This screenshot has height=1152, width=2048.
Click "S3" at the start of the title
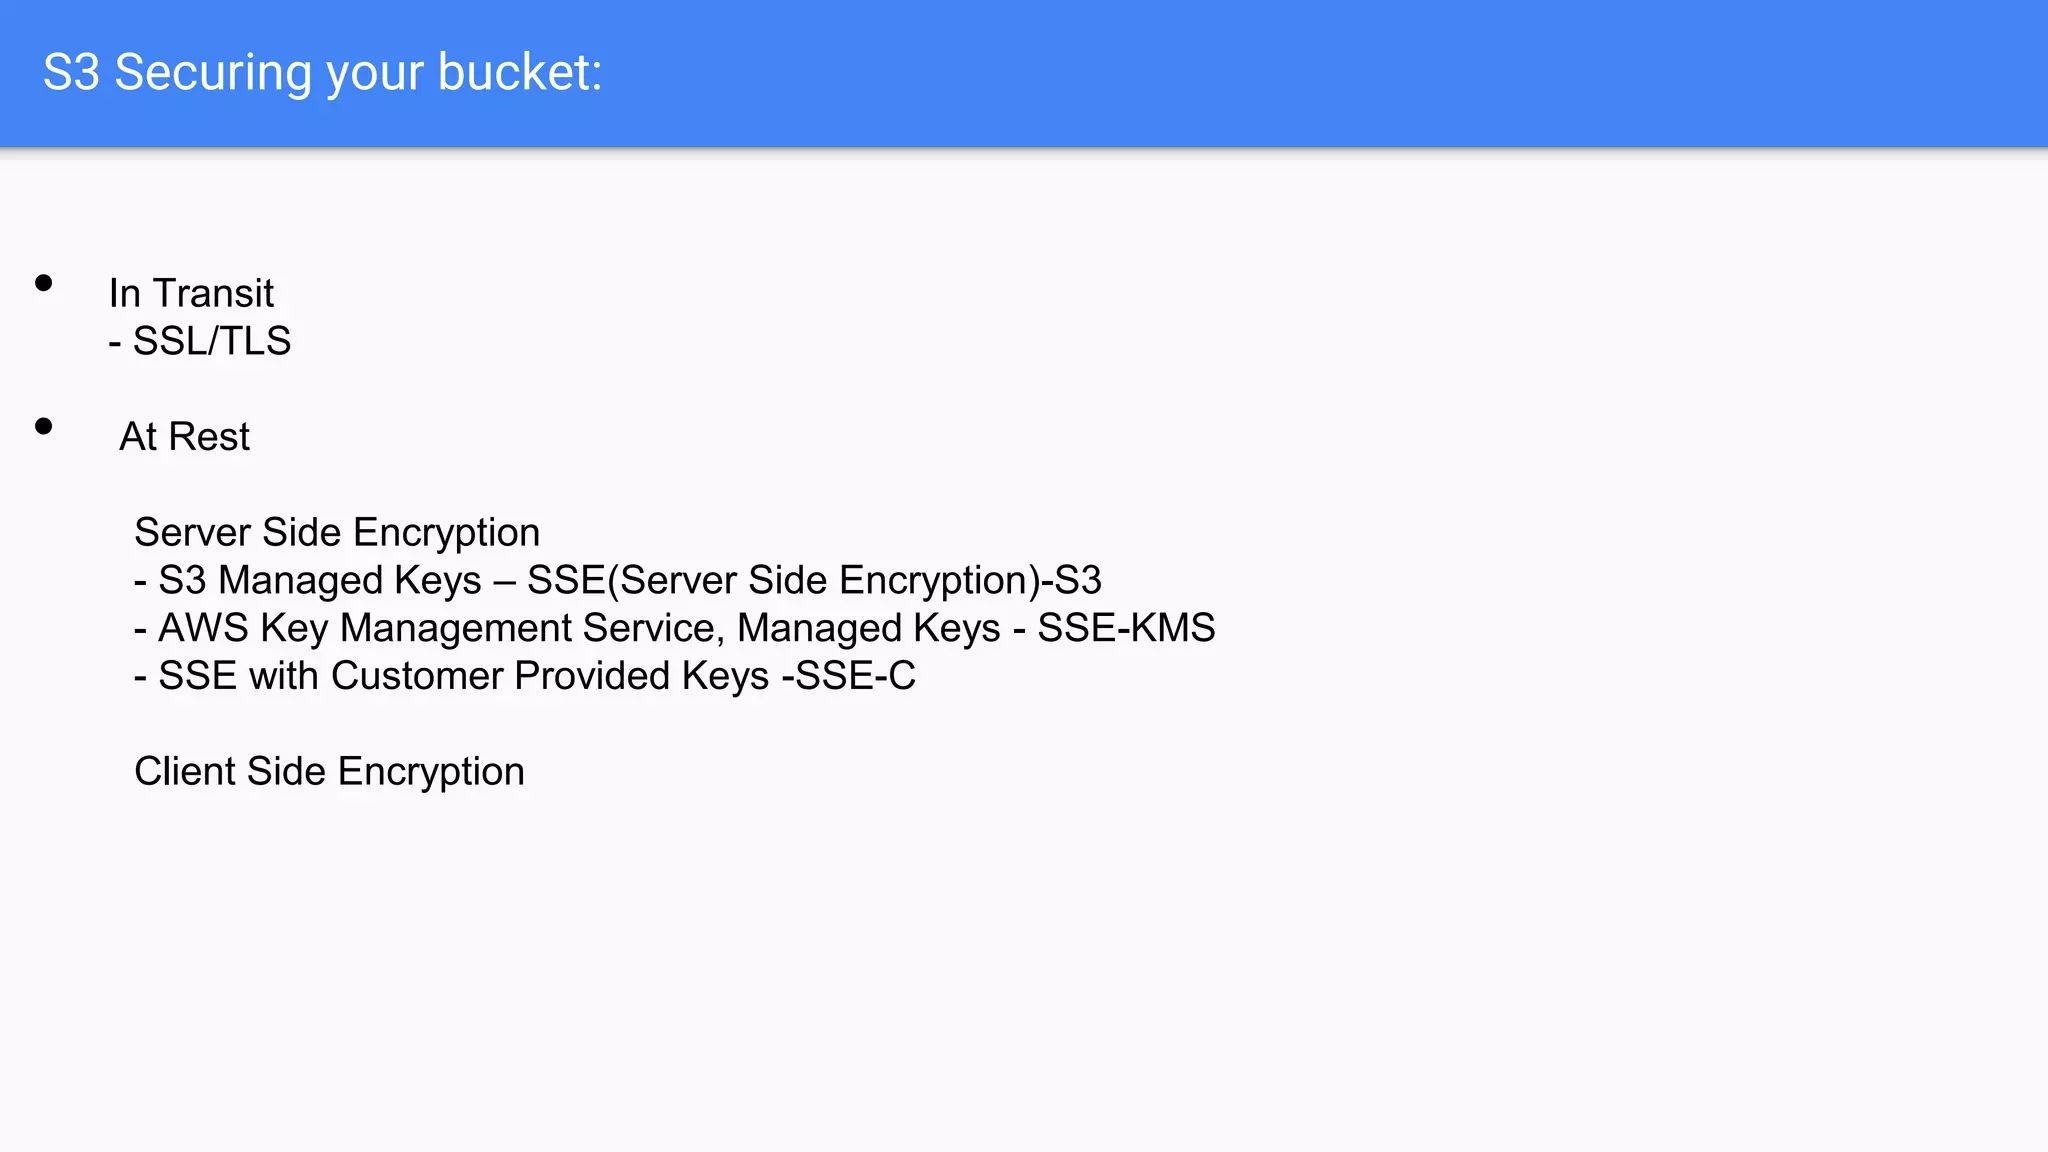click(71, 73)
